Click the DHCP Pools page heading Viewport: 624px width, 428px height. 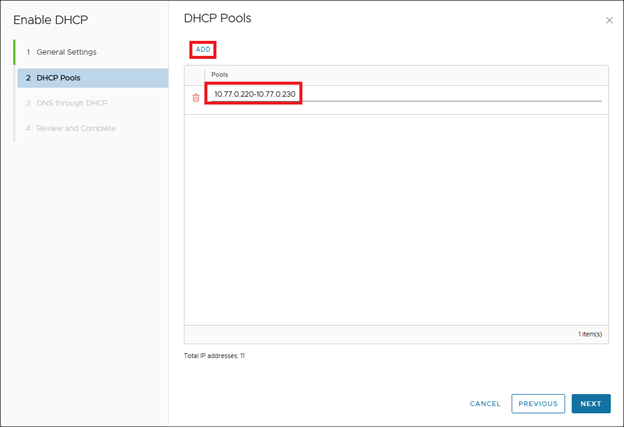(x=218, y=19)
